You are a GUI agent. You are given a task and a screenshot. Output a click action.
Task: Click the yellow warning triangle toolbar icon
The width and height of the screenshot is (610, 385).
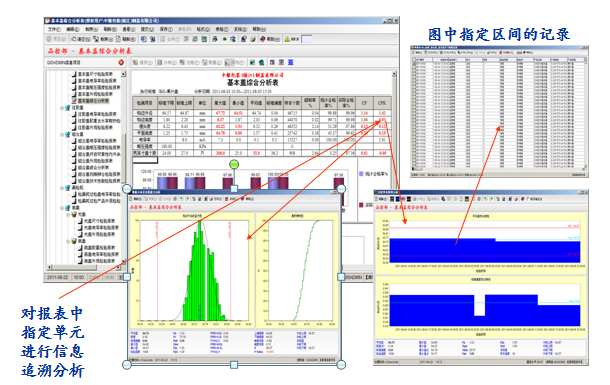(x=287, y=39)
